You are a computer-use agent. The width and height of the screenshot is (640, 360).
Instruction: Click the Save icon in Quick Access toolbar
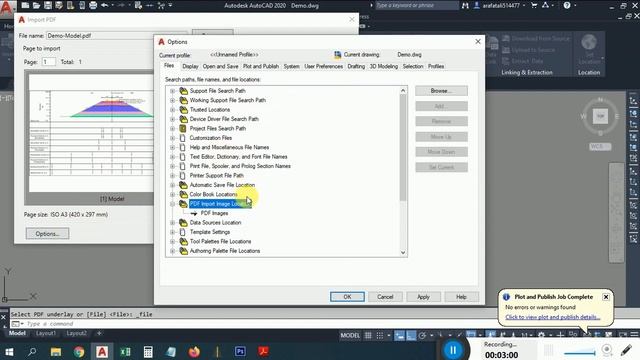[x=48, y=5]
